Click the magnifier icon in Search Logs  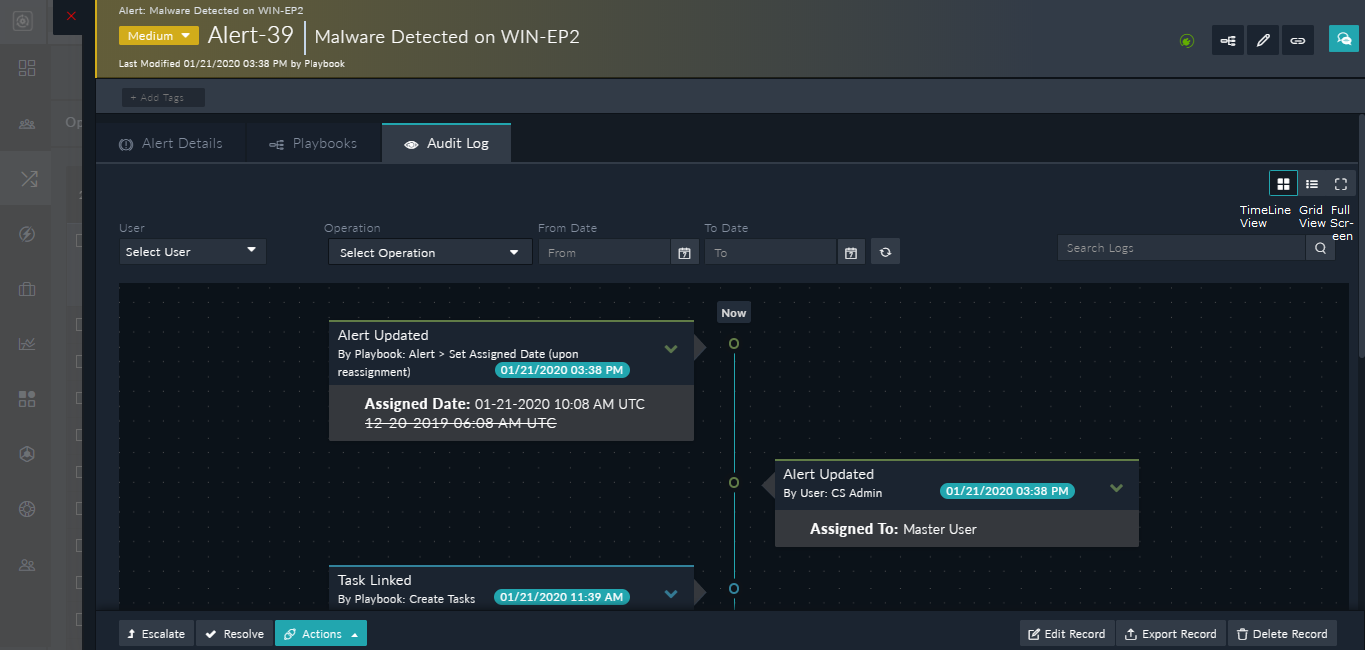click(1320, 247)
